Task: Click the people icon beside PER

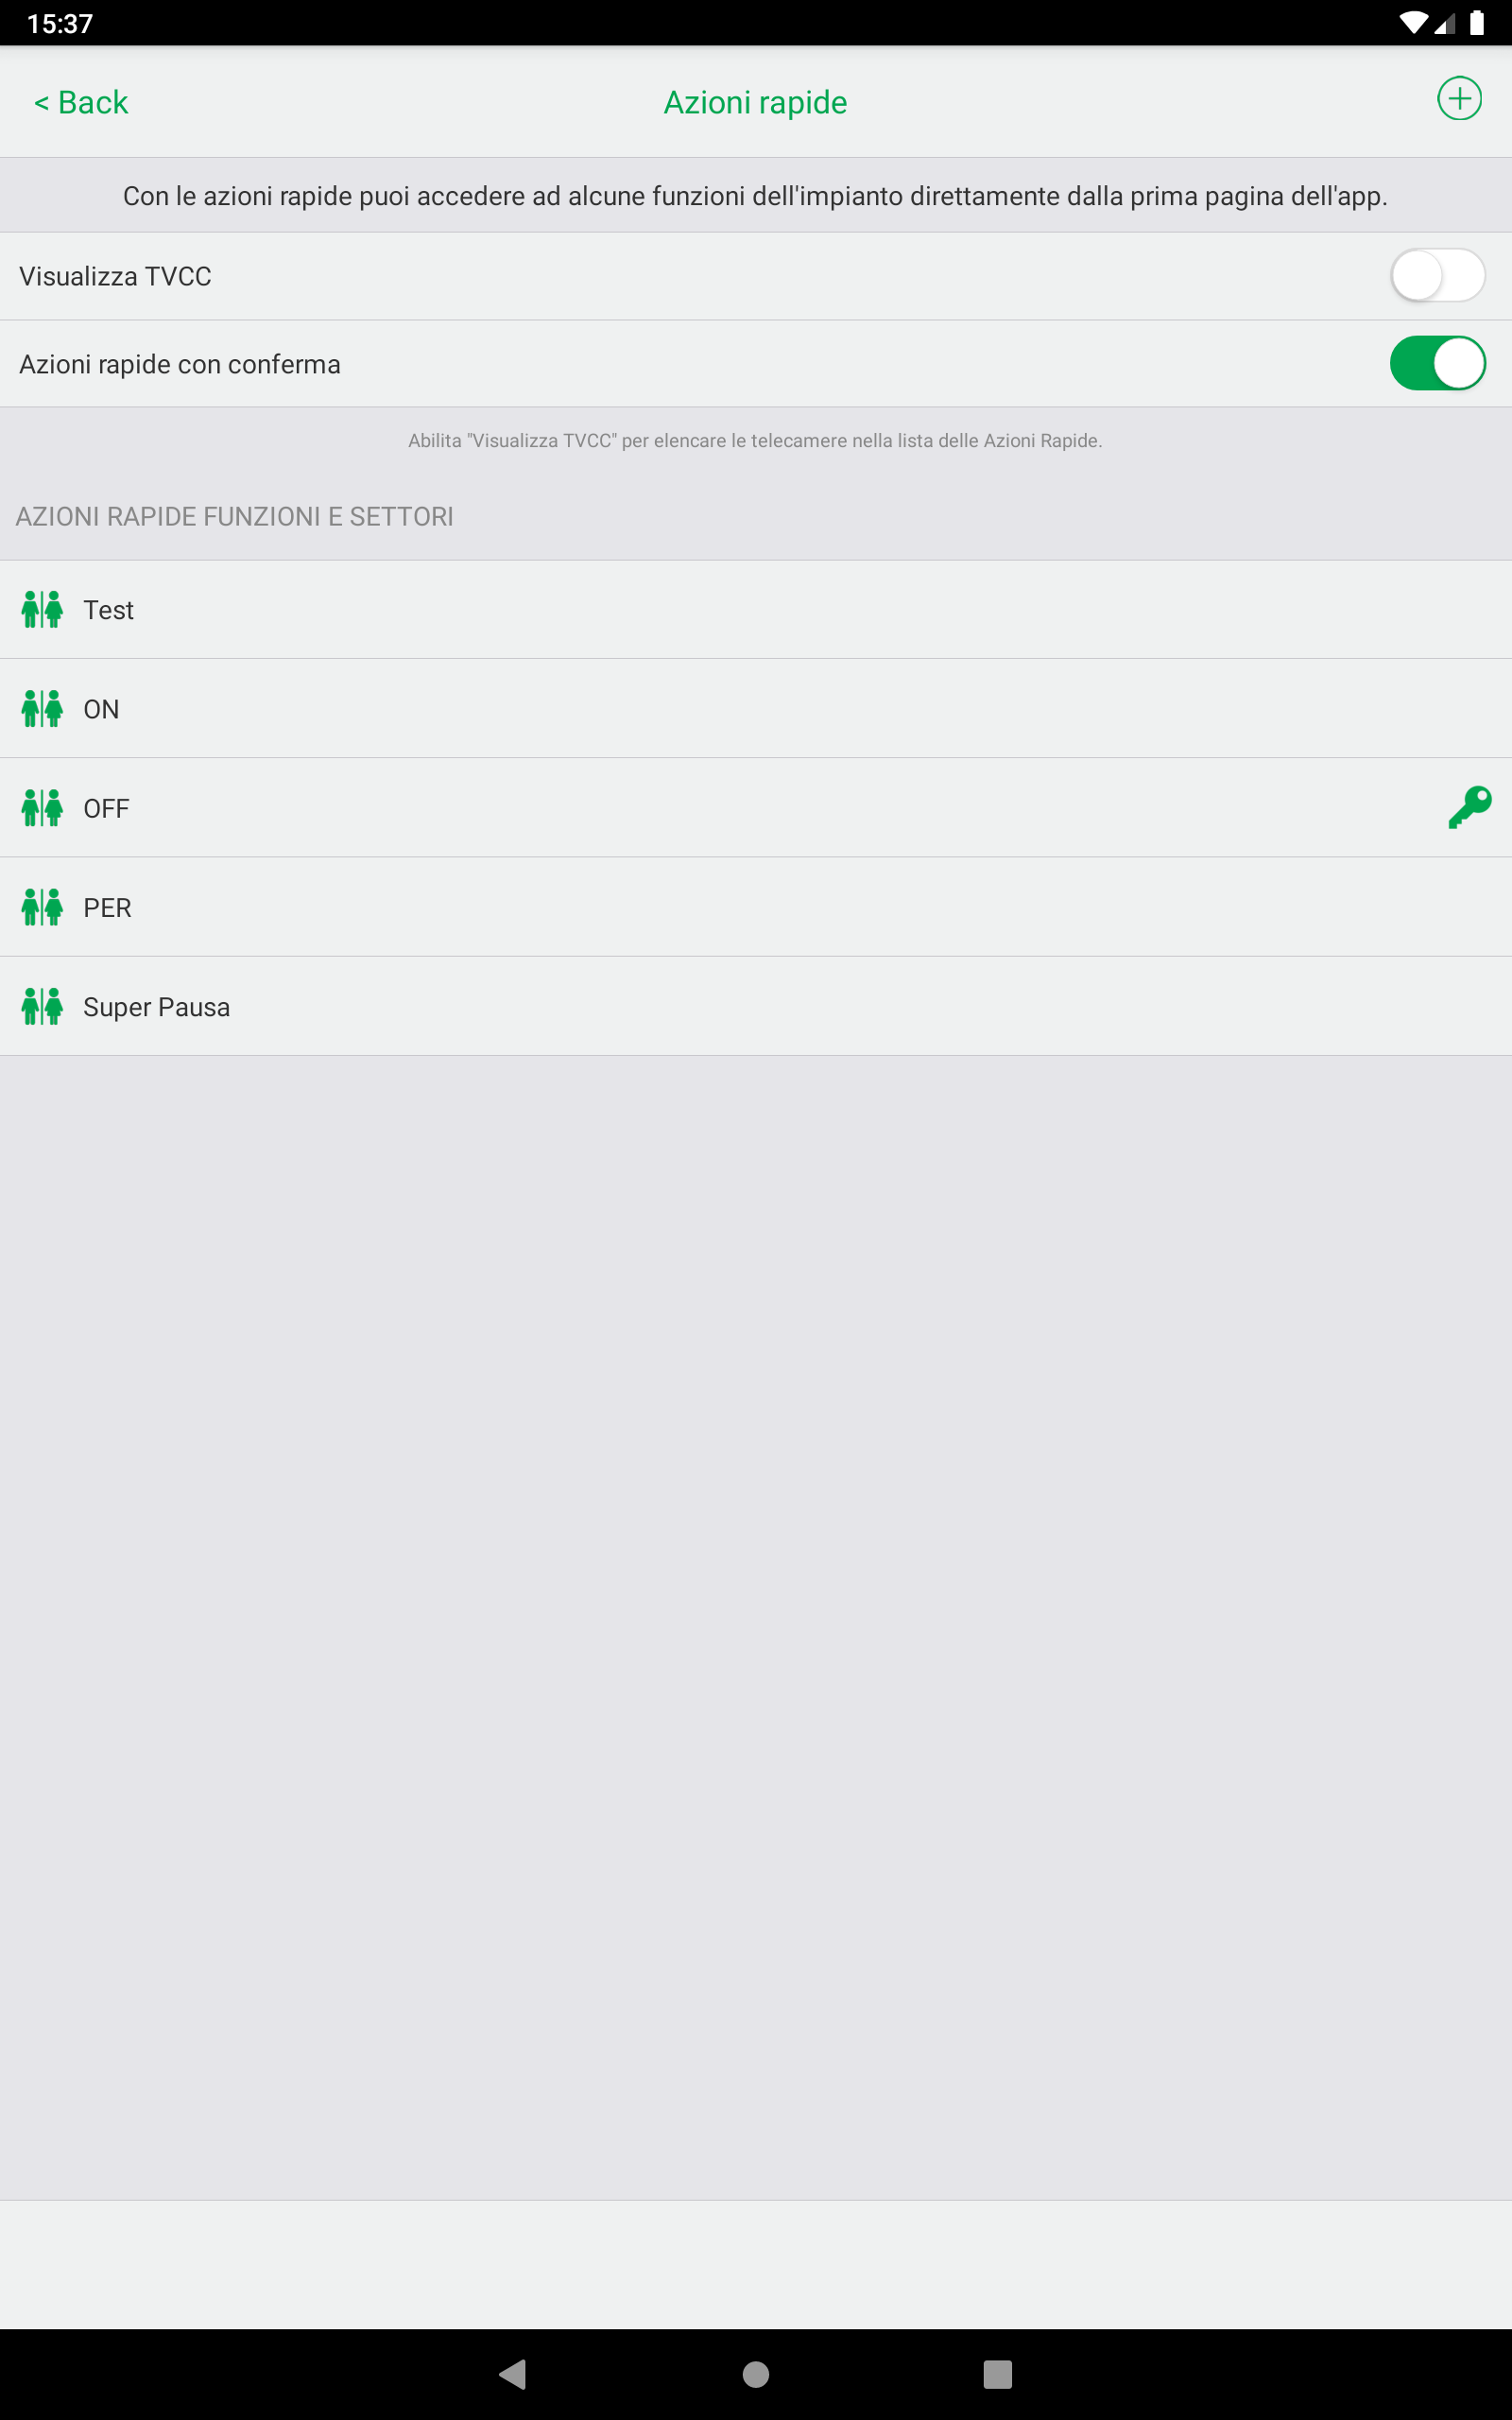Action: [42, 907]
